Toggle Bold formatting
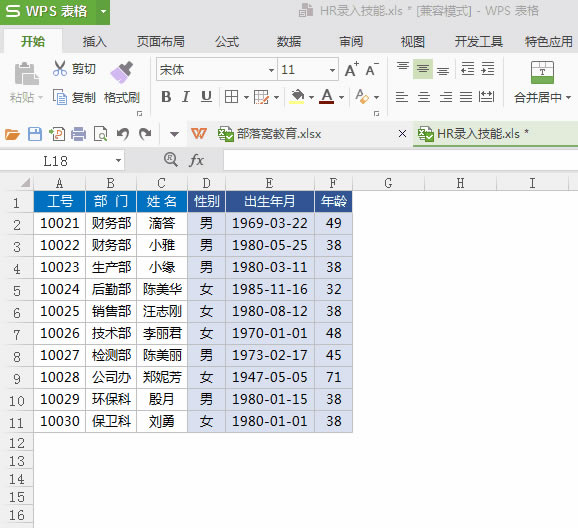Image resolution: width=578 pixels, height=528 pixels. [x=166, y=97]
